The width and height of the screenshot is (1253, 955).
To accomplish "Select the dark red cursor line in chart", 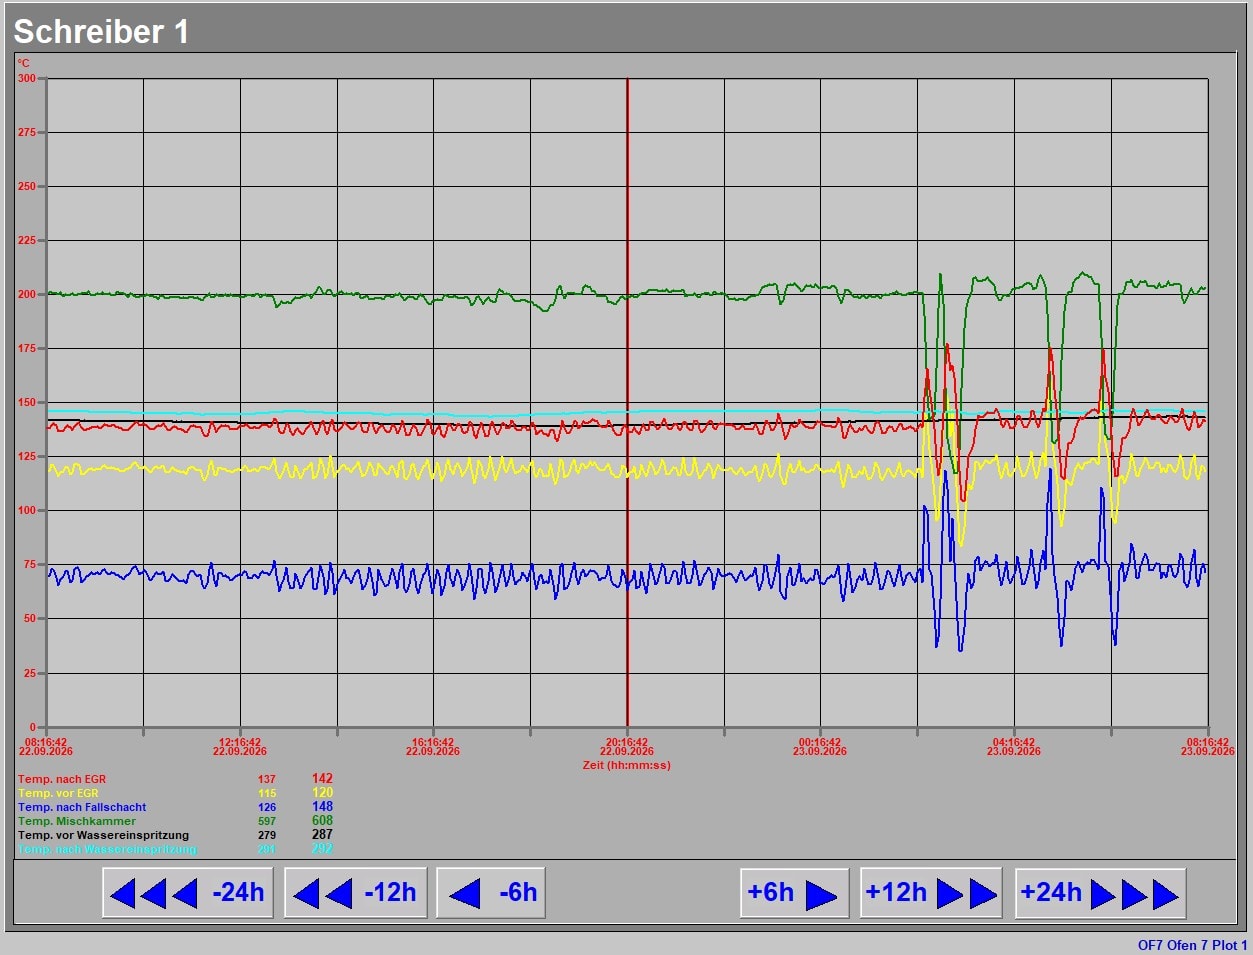I will click(x=627, y=402).
